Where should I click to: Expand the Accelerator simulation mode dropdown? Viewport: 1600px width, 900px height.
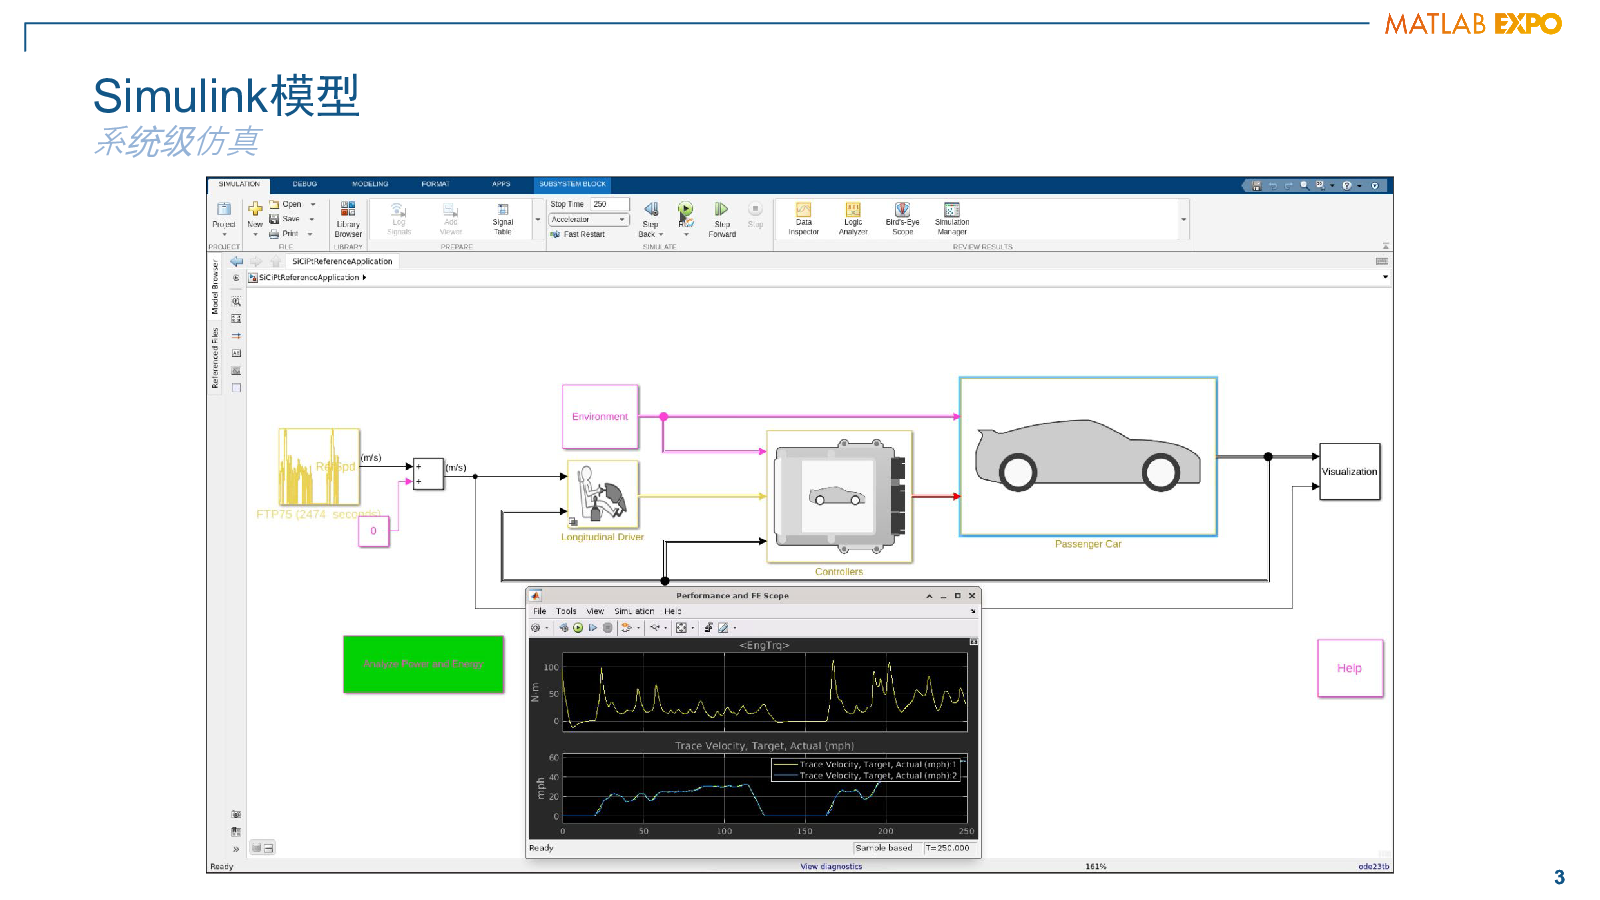(621, 219)
